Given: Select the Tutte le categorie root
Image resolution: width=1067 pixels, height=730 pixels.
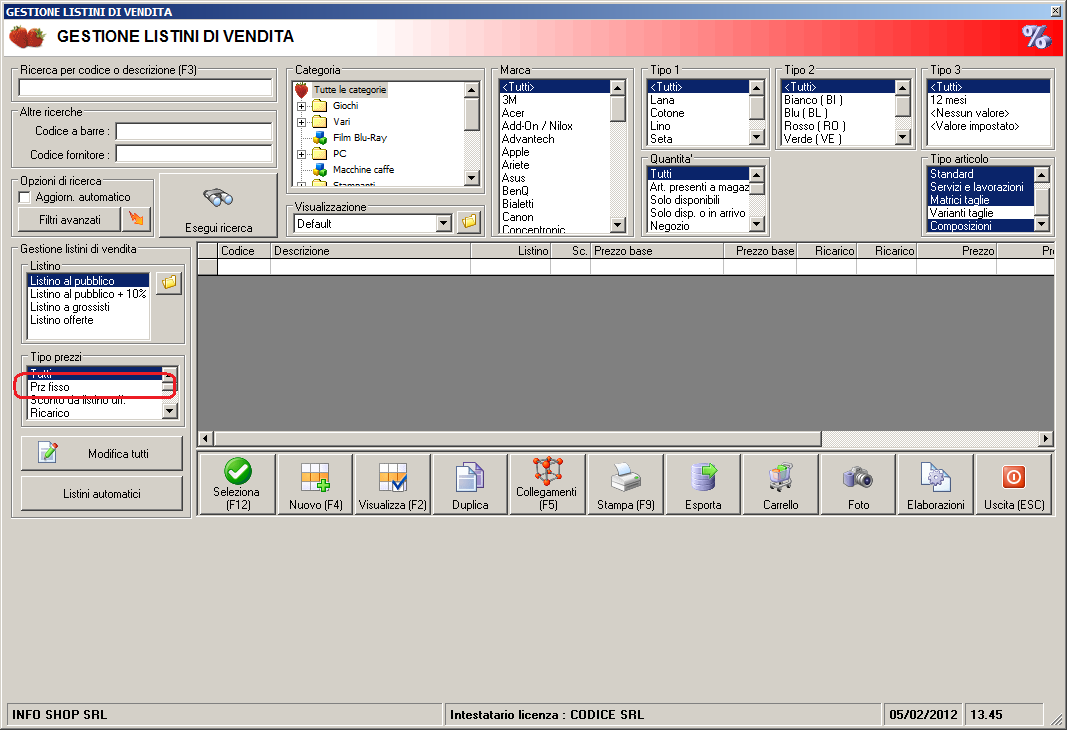Looking at the screenshot, I should 350,90.
